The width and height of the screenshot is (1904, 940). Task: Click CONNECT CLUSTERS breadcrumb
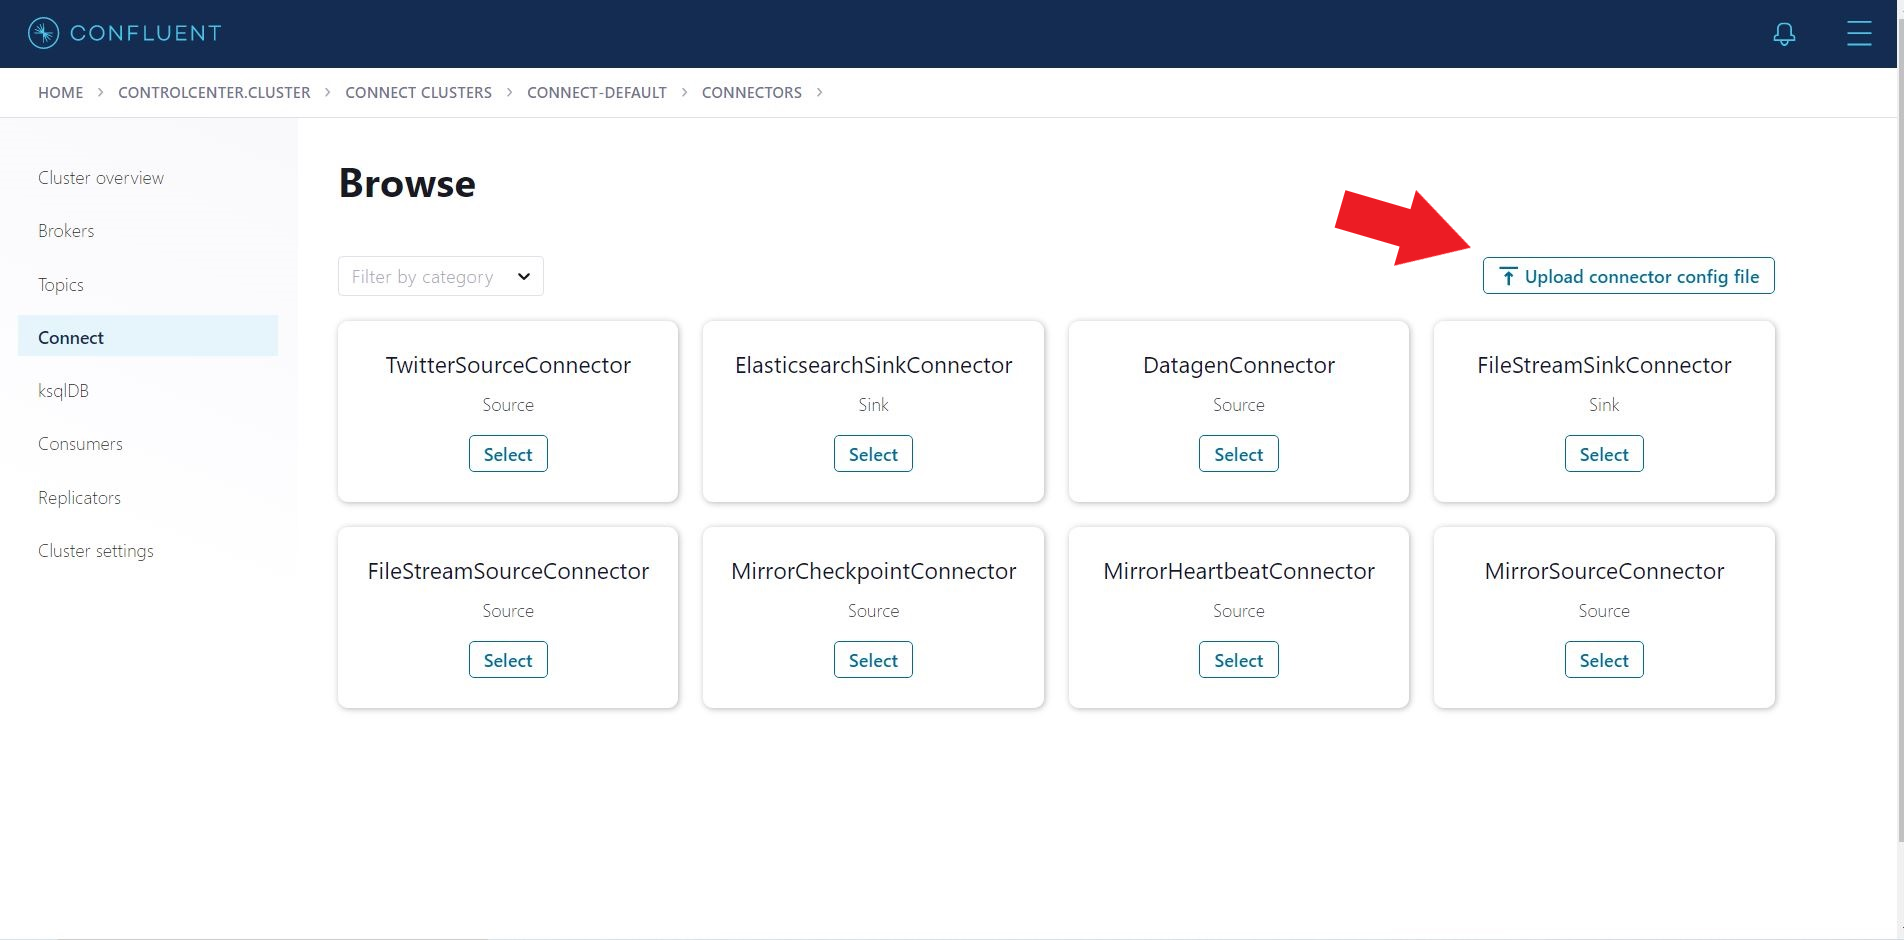pos(418,92)
